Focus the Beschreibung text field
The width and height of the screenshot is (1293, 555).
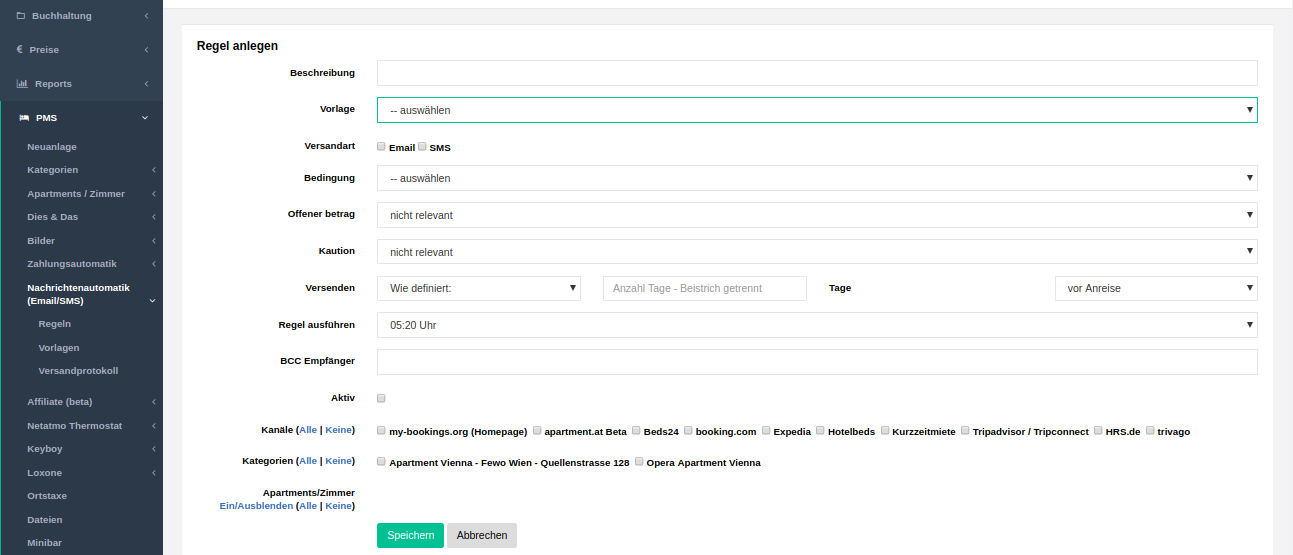coord(817,73)
